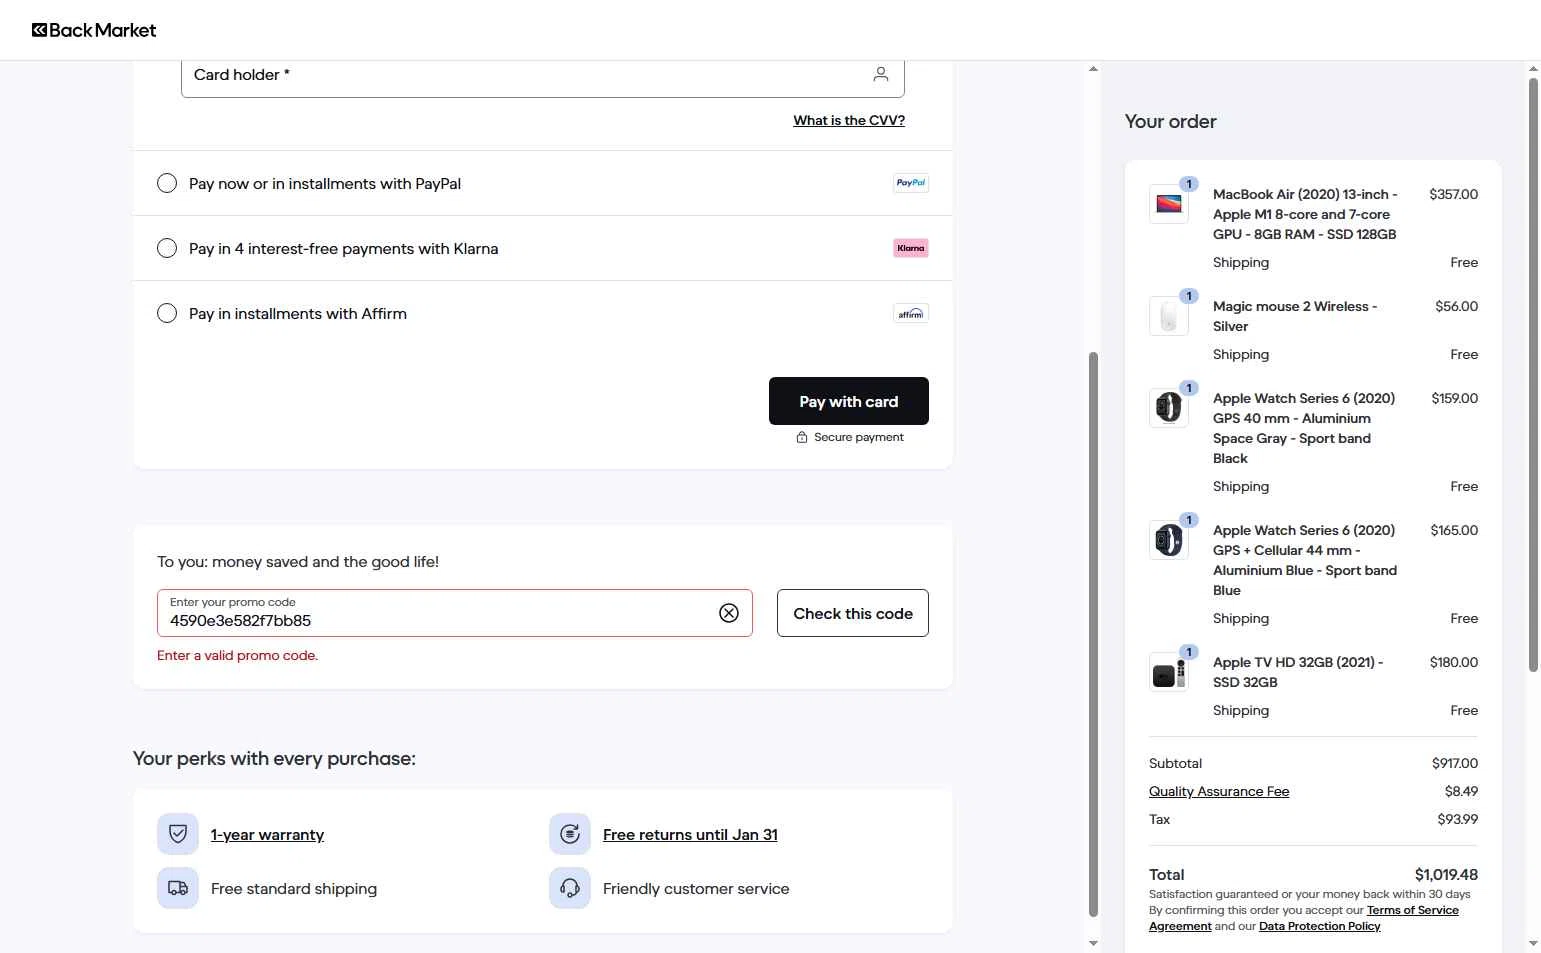Open Free returns until Jan 31 link
The image size is (1541, 953).
click(x=690, y=834)
